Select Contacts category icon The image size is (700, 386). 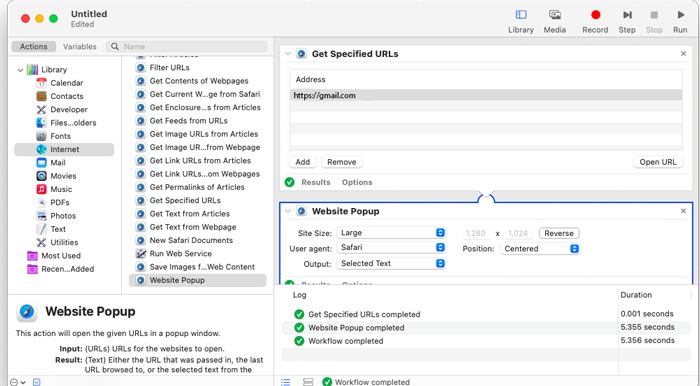click(42, 96)
